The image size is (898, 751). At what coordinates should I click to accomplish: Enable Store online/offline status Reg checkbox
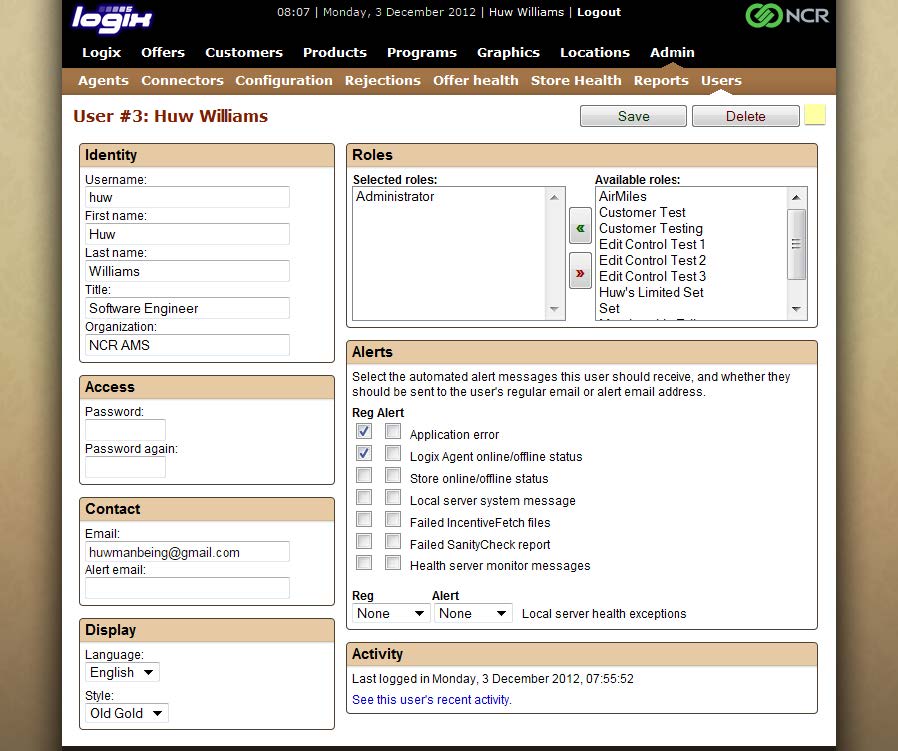click(x=364, y=475)
